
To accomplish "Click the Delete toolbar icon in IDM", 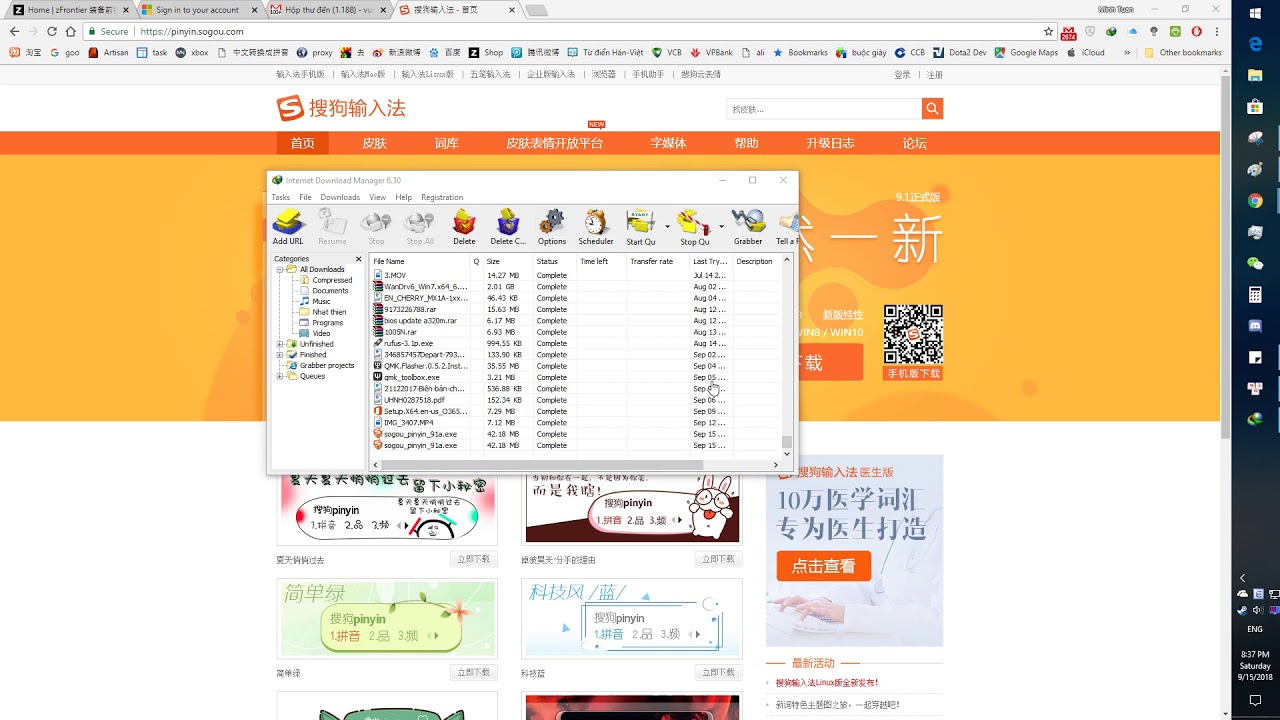I will 464,228.
